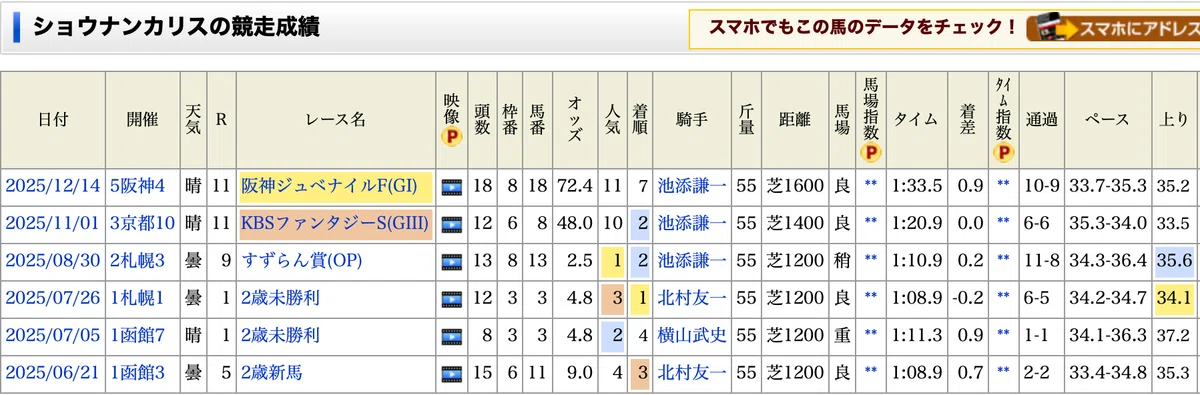
Task: Open venue link 1函館7
Action: [138, 335]
